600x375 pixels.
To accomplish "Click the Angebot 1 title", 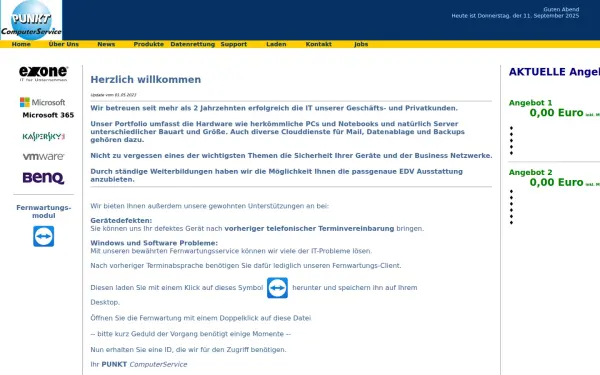I will tap(530, 103).
